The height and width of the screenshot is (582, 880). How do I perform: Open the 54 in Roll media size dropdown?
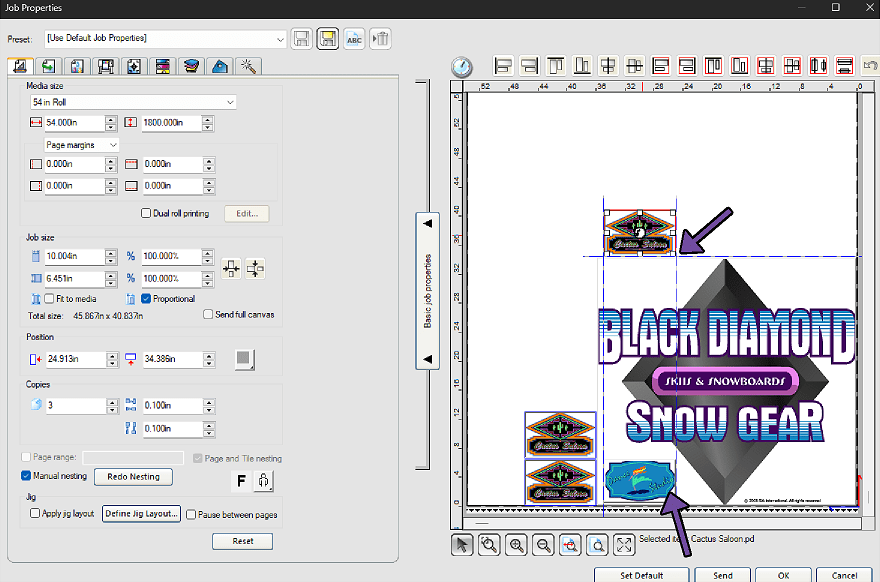[133, 102]
